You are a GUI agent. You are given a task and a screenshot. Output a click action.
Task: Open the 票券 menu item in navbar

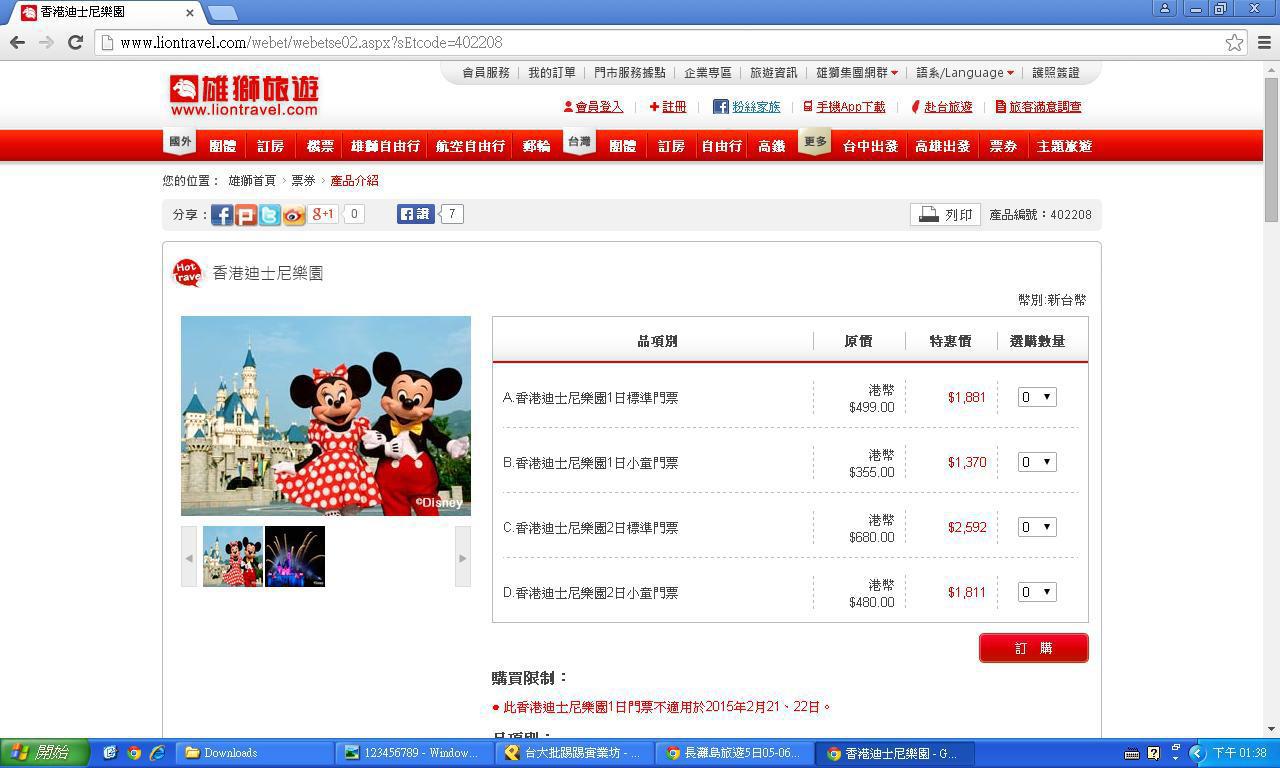1003,146
